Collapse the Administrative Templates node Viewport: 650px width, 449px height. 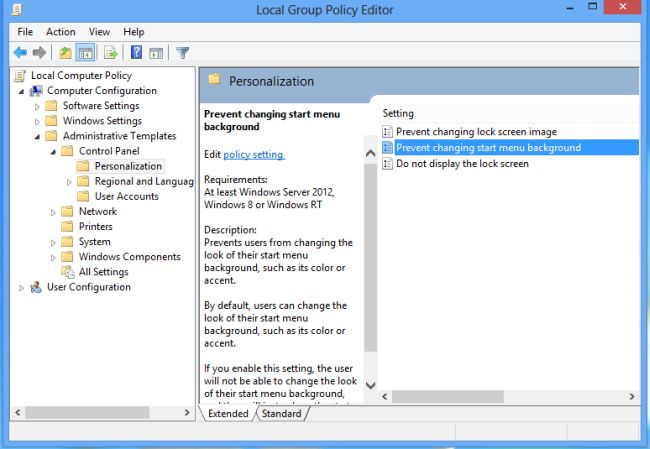tap(37, 137)
